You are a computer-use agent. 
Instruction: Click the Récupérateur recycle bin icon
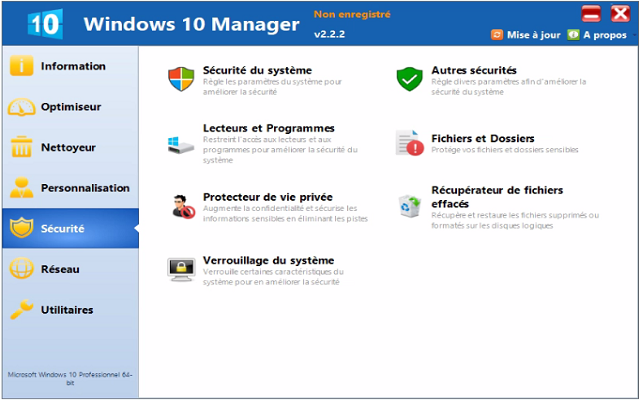coord(409,206)
